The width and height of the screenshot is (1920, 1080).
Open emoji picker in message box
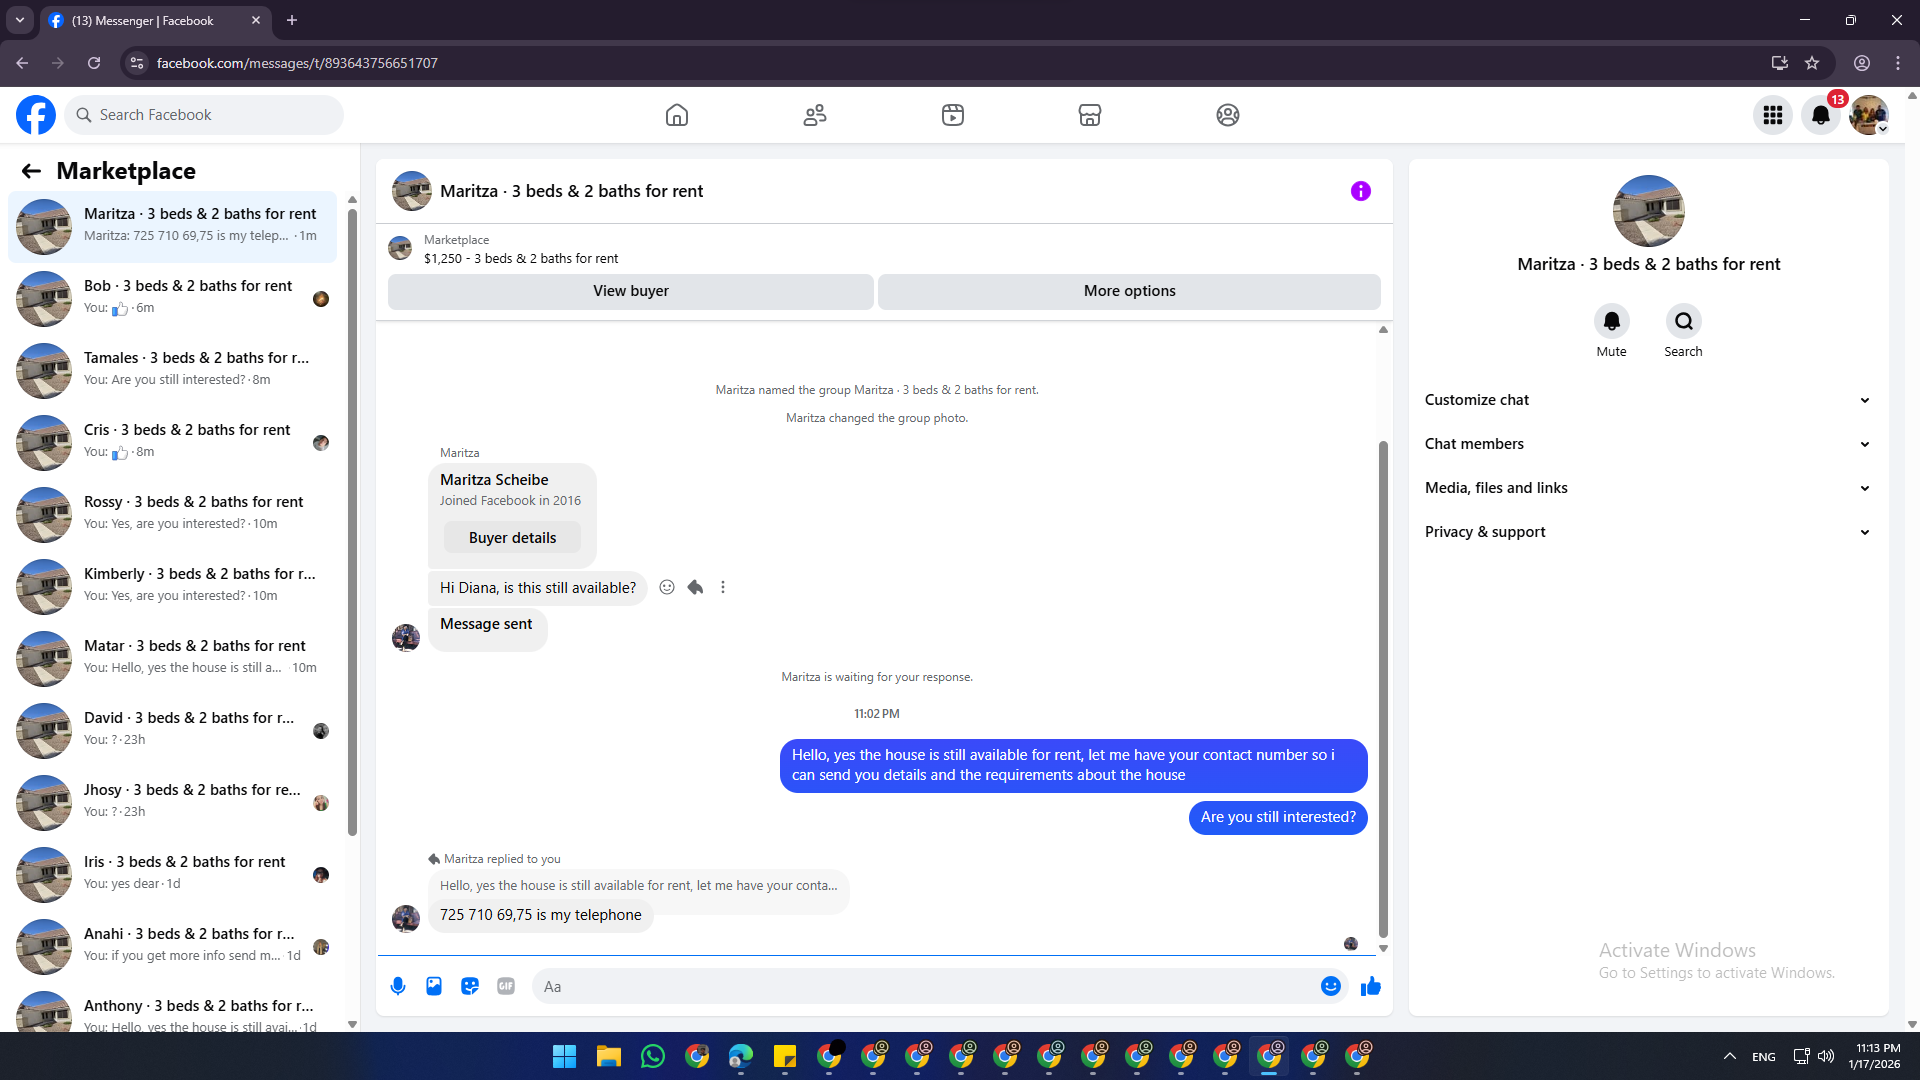[x=1330, y=986]
